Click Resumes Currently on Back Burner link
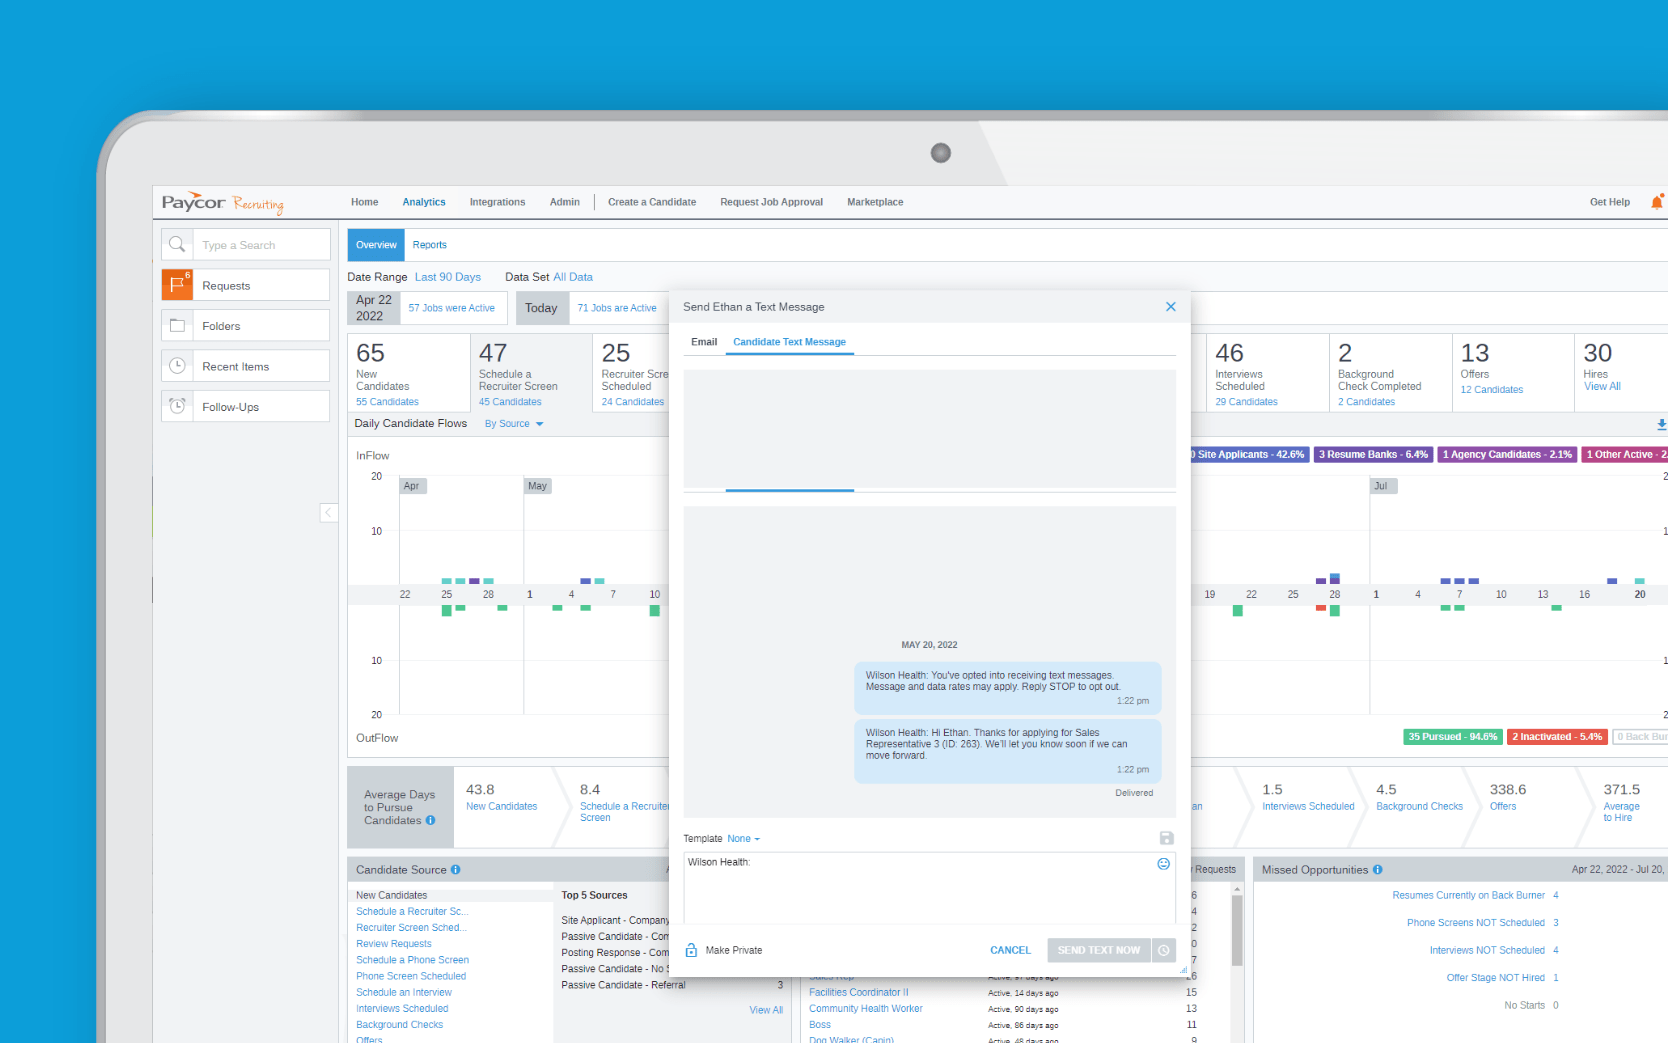The height and width of the screenshot is (1043, 1668). point(1468,896)
